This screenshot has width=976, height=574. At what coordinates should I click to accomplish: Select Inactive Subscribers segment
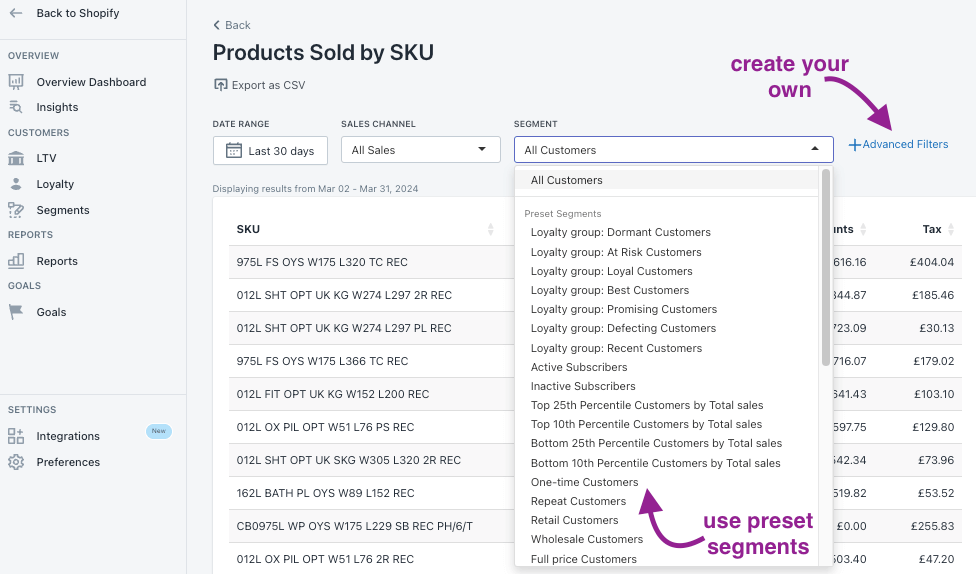click(583, 386)
